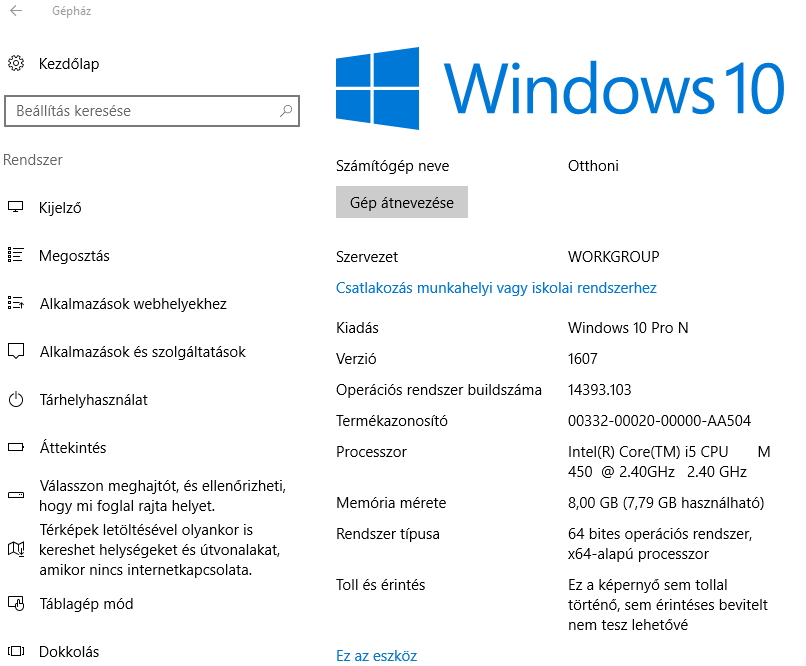This screenshot has width=806, height=666.
Task: Click the Válasszon meghajtót description entry
Action: 162,496
